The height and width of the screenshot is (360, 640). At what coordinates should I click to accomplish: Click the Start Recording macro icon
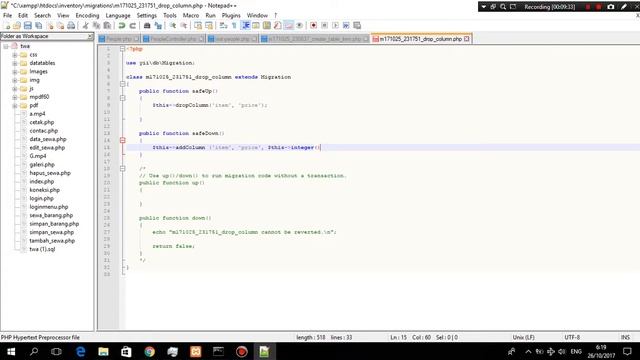[313, 26]
